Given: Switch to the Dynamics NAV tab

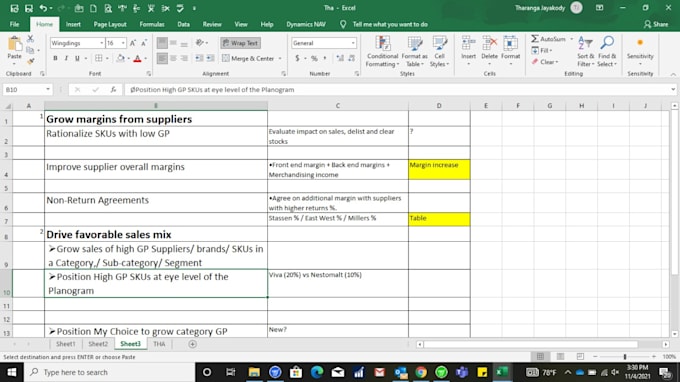Looking at the screenshot, I should tap(306, 24).
